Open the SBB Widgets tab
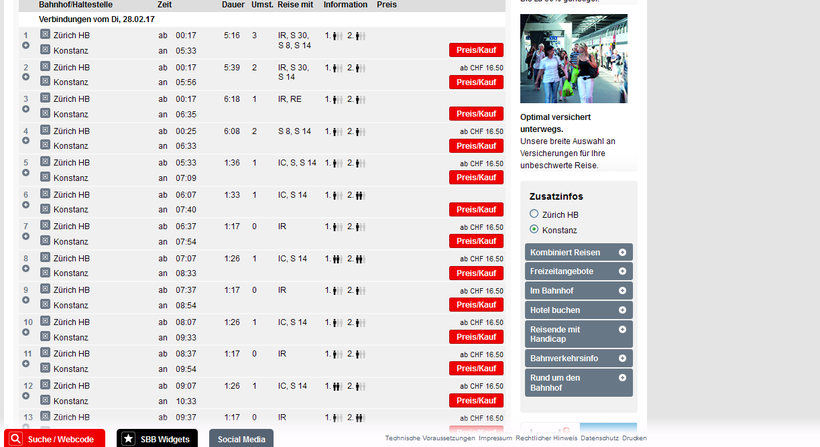The width and height of the screenshot is (820, 447). (157, 439)
